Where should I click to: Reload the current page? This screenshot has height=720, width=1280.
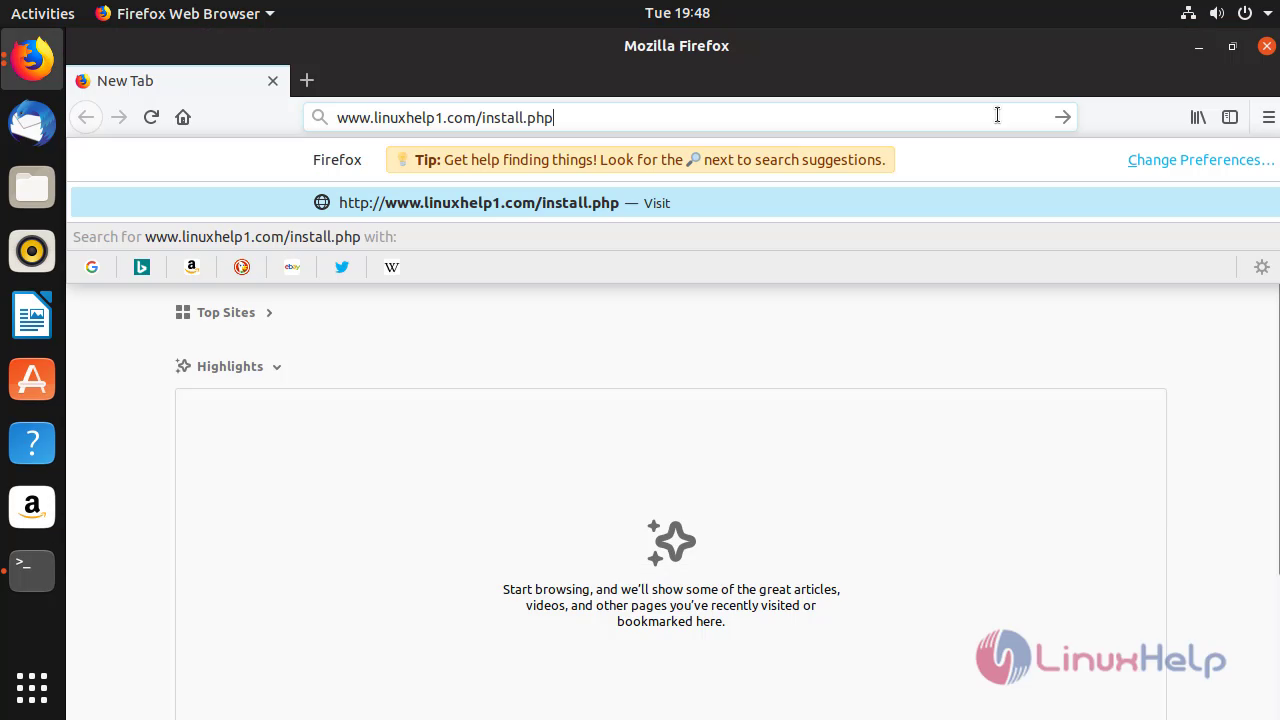click(x=151, y=117)
